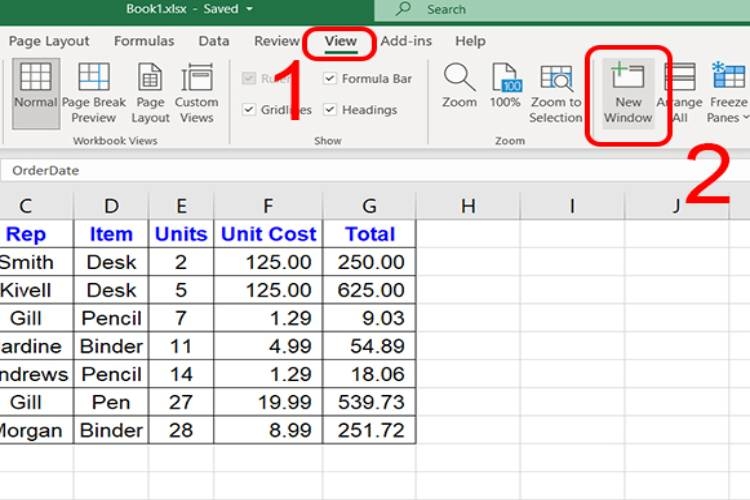Toggle the Headings checkbox
Image resolution: width=750 pixels, height=500 pixels.
click(331, 110)
